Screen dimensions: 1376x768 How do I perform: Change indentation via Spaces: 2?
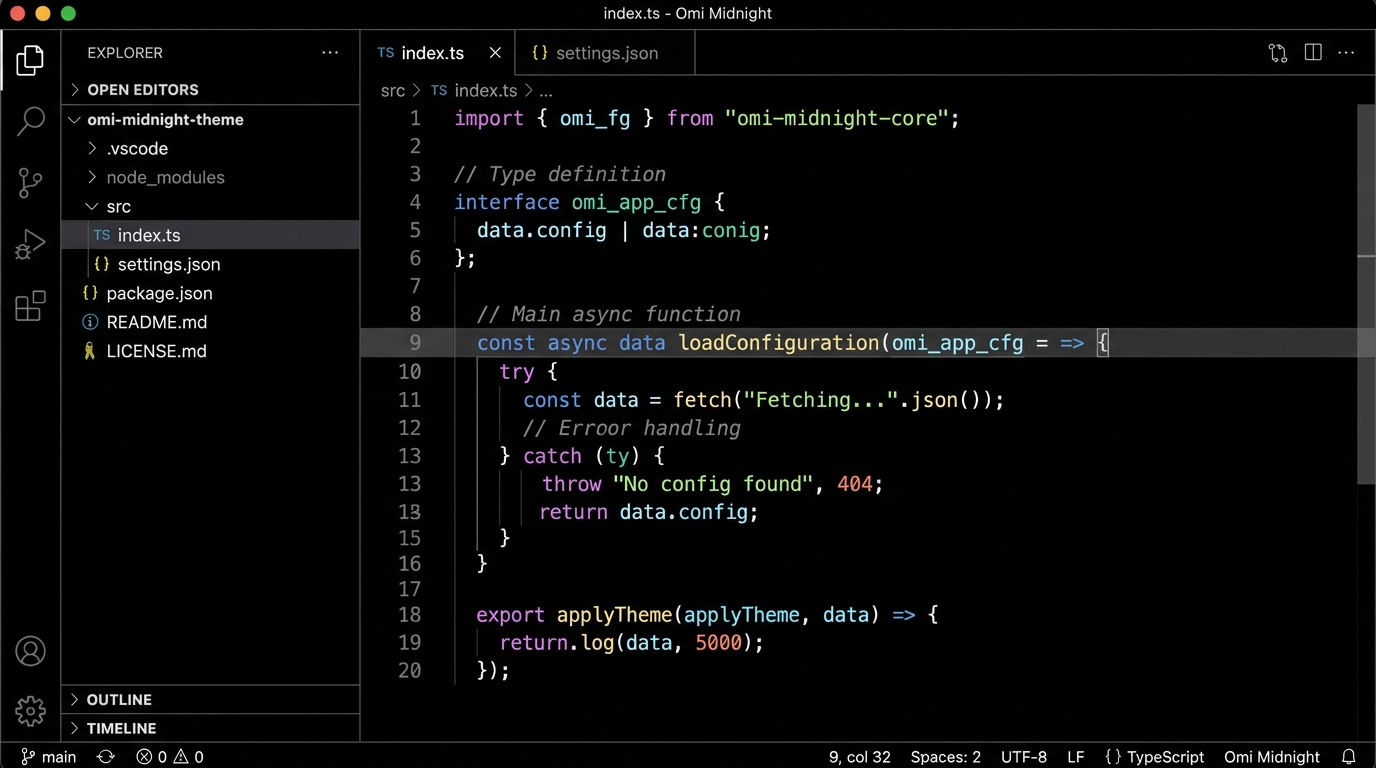[945, 757]
